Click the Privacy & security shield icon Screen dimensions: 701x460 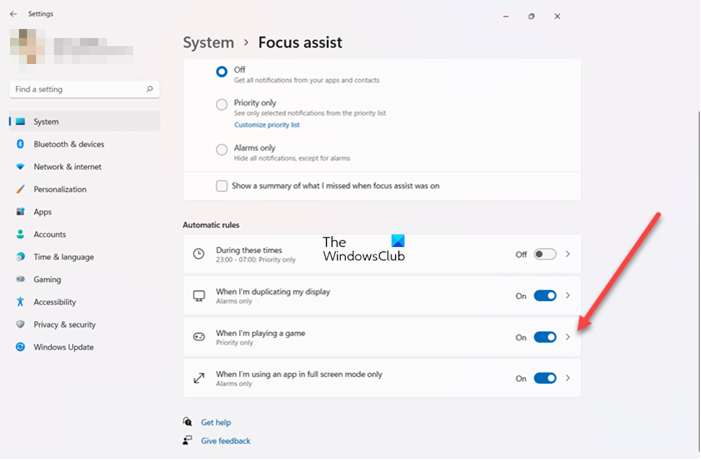(x=20, y=325)
